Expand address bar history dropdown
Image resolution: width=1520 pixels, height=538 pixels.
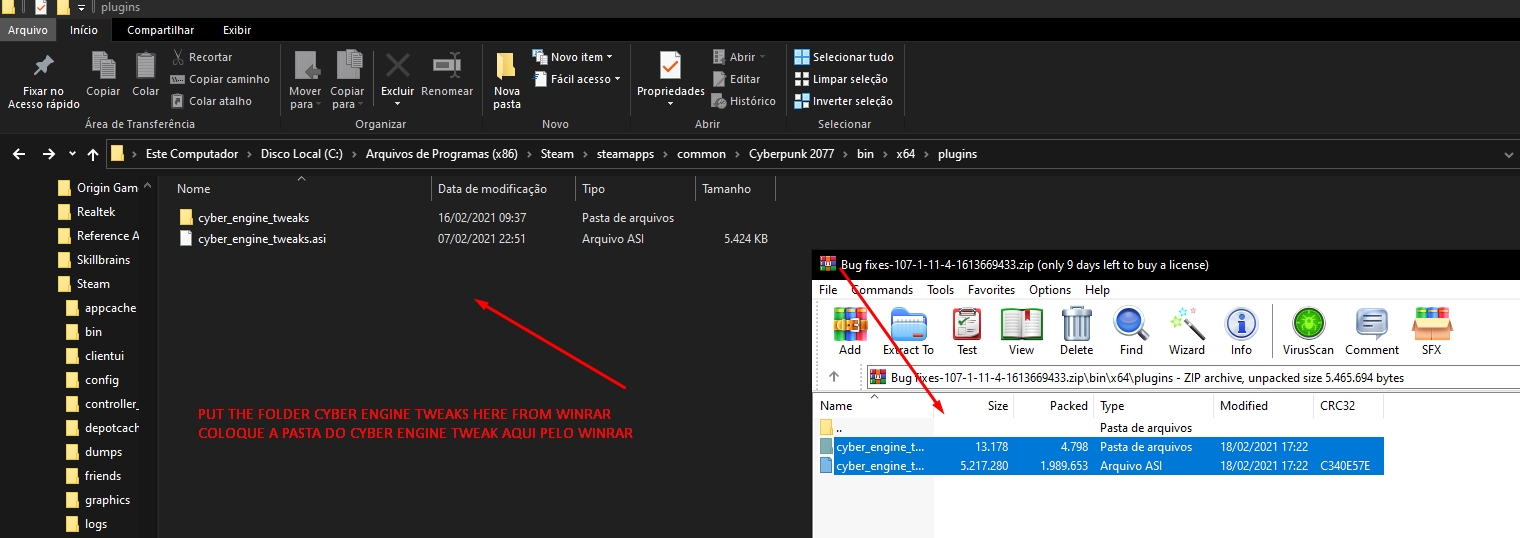tap(1509, 155)
